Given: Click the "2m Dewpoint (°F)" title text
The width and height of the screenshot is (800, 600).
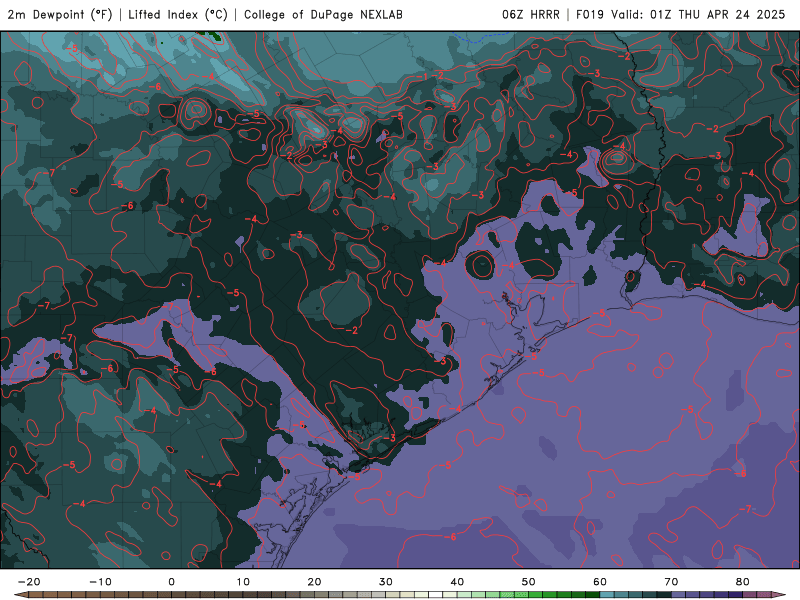Looking at the screenshot, I should (x=60, y=15).
